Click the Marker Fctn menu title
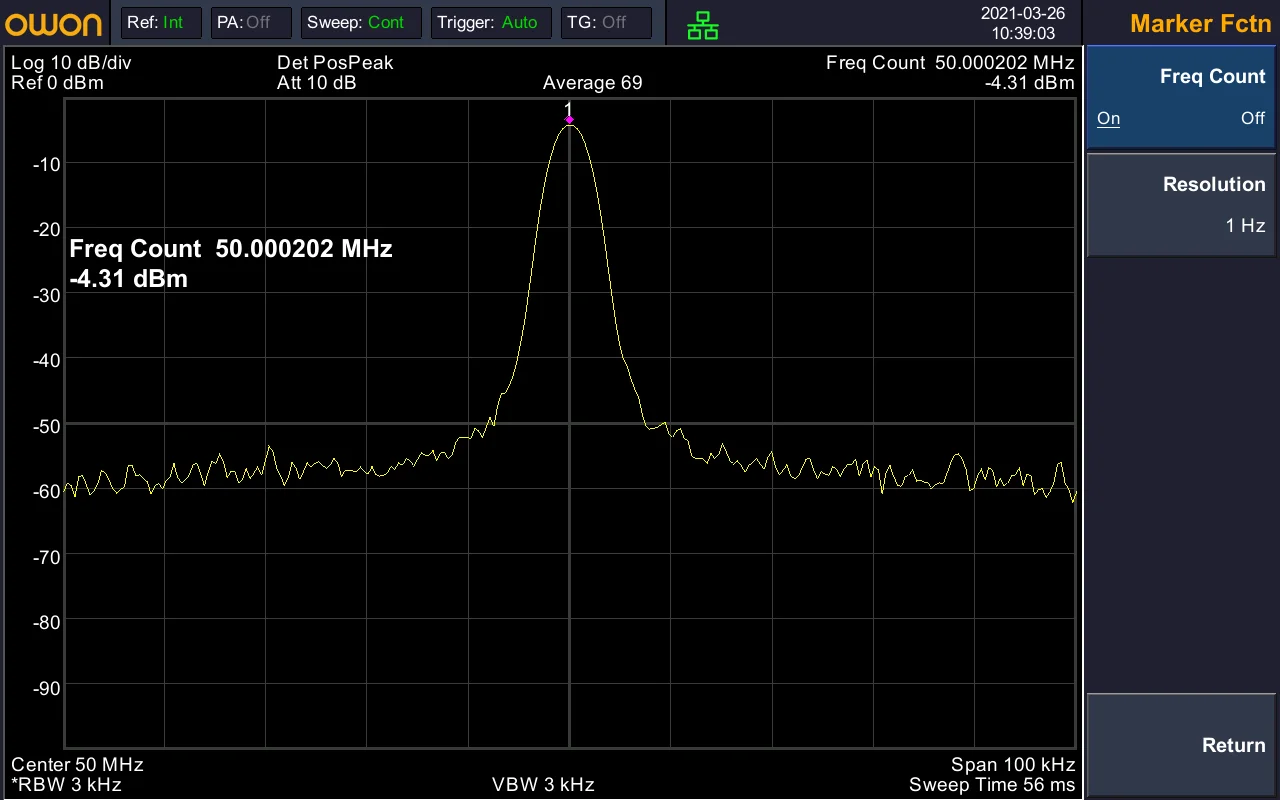The image size is (1280, 800). pyautogui.click(x=1200, y=24)
